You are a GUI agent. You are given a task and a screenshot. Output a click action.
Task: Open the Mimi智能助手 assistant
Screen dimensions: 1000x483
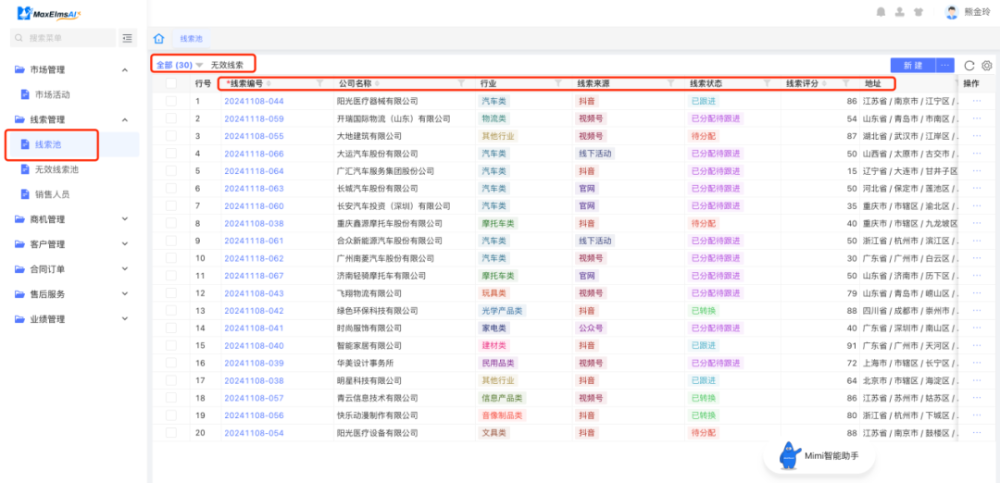point(819,456)
